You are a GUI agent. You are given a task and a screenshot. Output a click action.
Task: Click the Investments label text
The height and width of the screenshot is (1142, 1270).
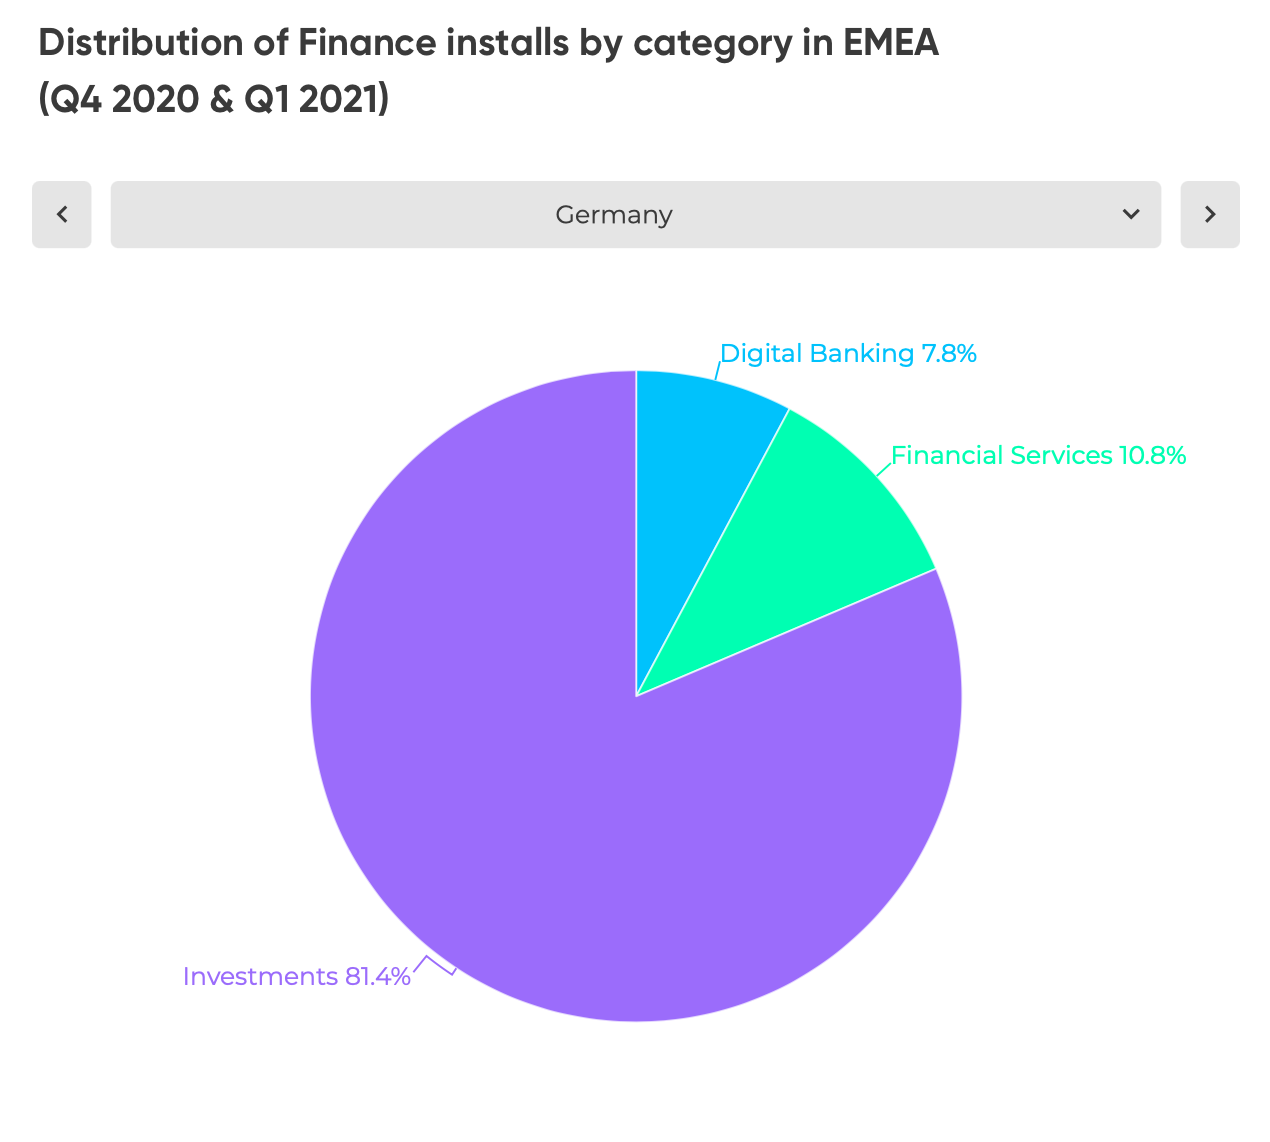point(260,976)
